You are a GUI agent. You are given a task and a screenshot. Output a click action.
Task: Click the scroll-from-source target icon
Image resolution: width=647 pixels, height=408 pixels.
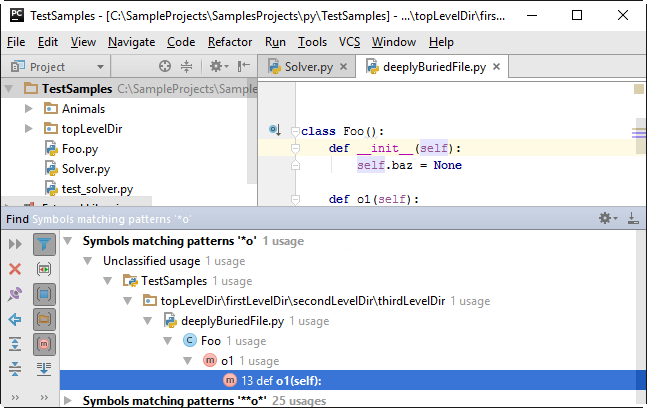tap(165, 66)
